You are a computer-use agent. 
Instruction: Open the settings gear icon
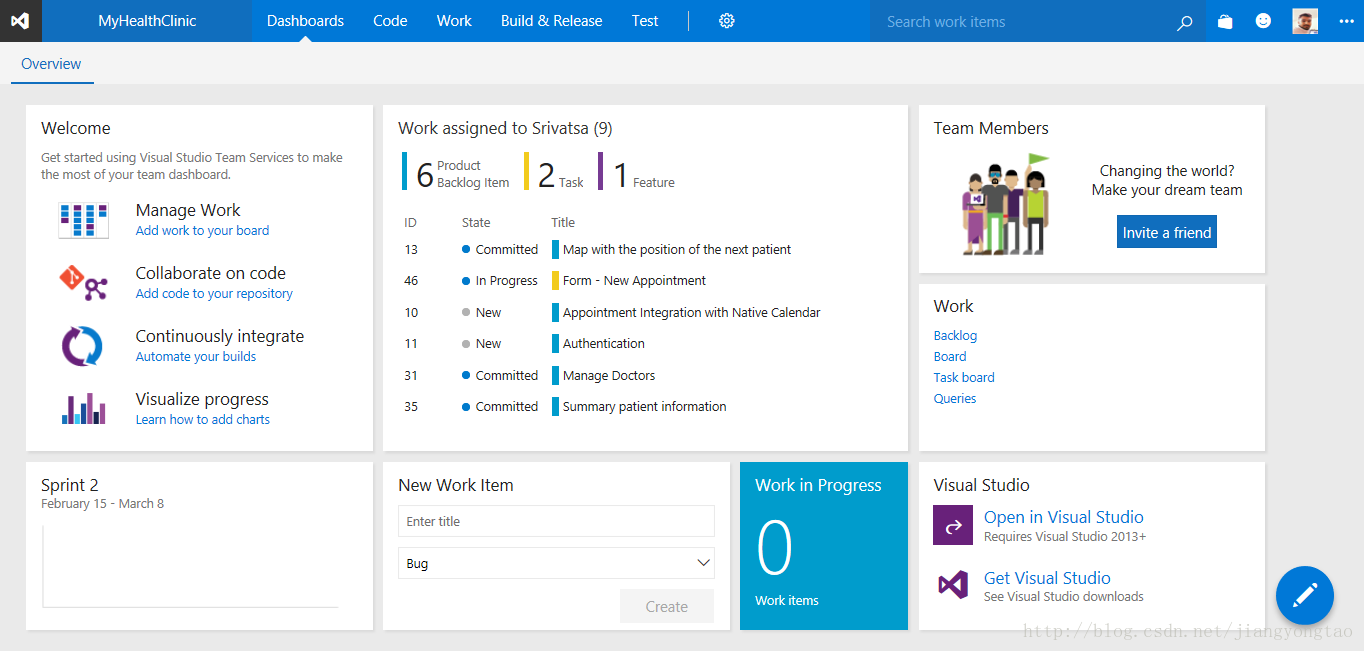pyautogui.click(x=727, y=21)
